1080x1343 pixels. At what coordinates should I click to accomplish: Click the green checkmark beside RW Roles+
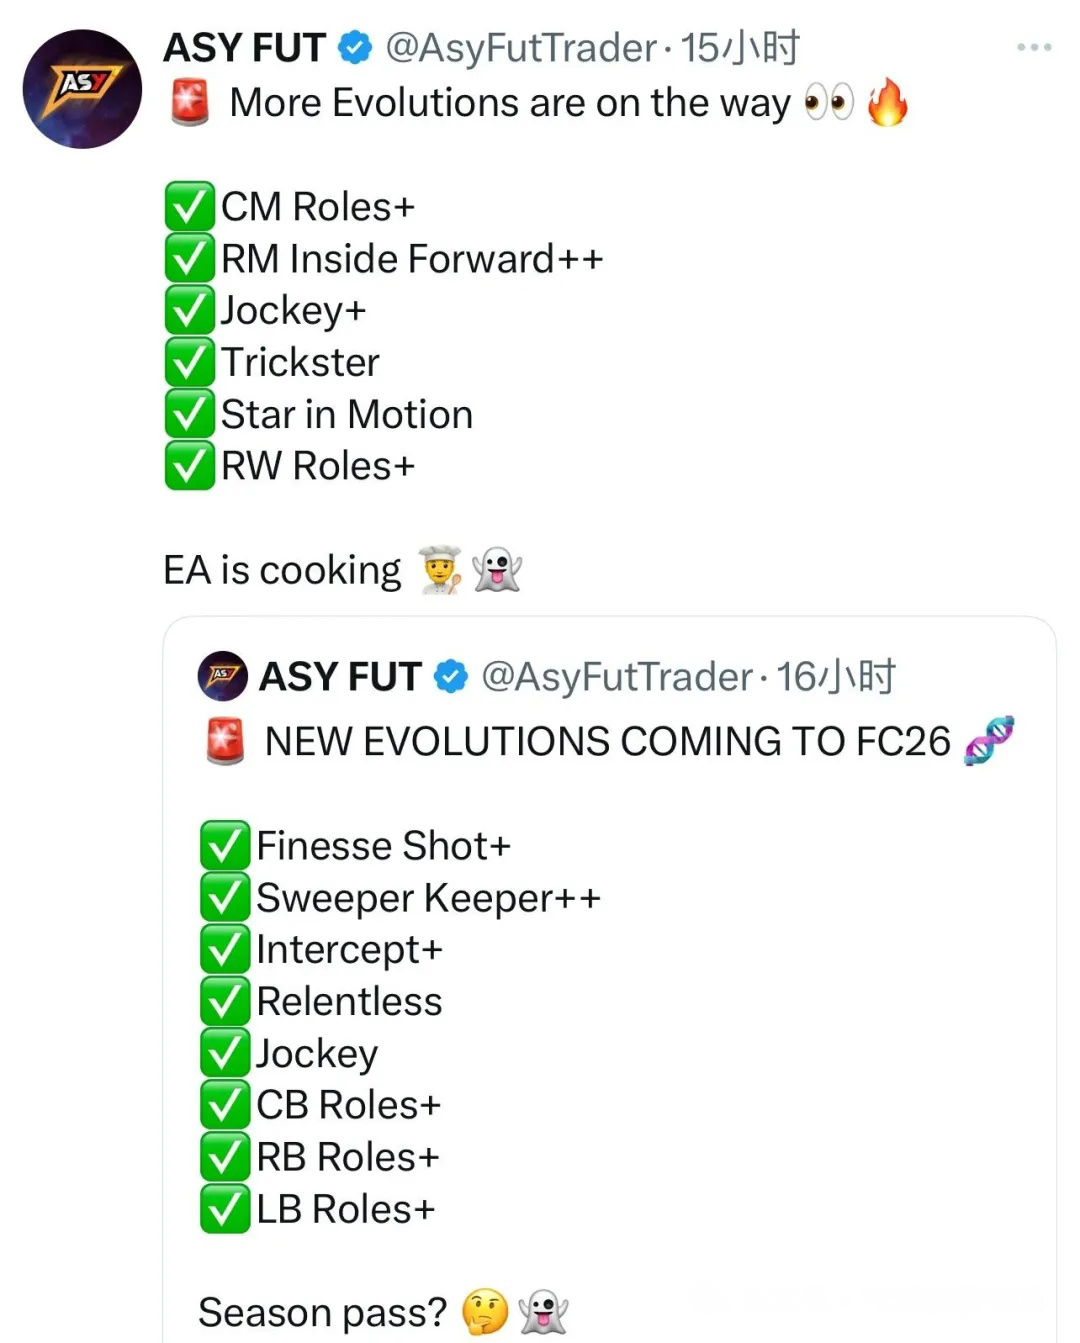coord(190,466)
